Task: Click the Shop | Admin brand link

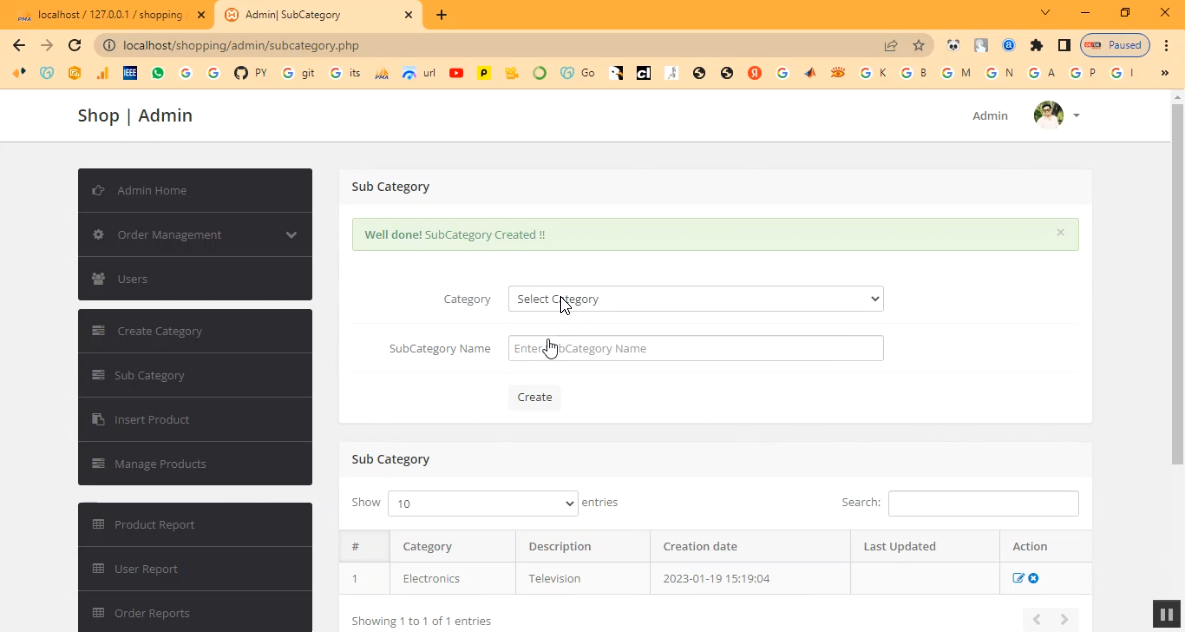Action: pos(135,116)
